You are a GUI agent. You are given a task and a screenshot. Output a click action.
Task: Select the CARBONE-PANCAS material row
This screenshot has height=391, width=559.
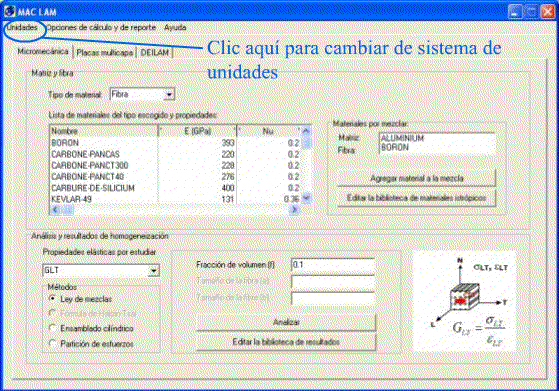coord(175,154)
